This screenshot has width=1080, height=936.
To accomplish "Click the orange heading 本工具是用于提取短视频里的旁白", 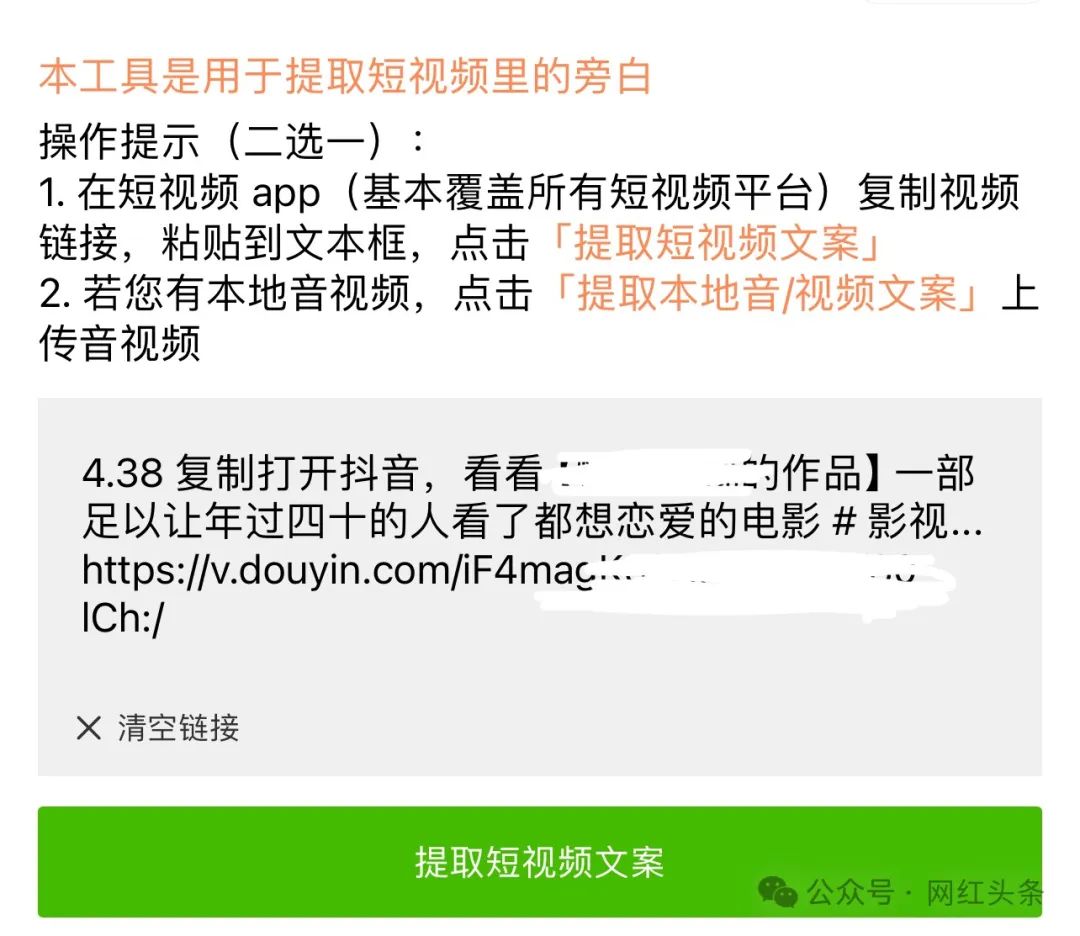I will (x=345, y=76).
